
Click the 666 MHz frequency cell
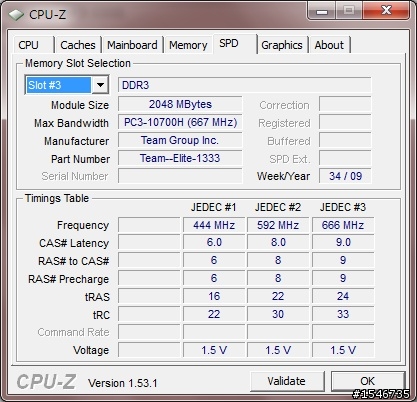(343, 225)
